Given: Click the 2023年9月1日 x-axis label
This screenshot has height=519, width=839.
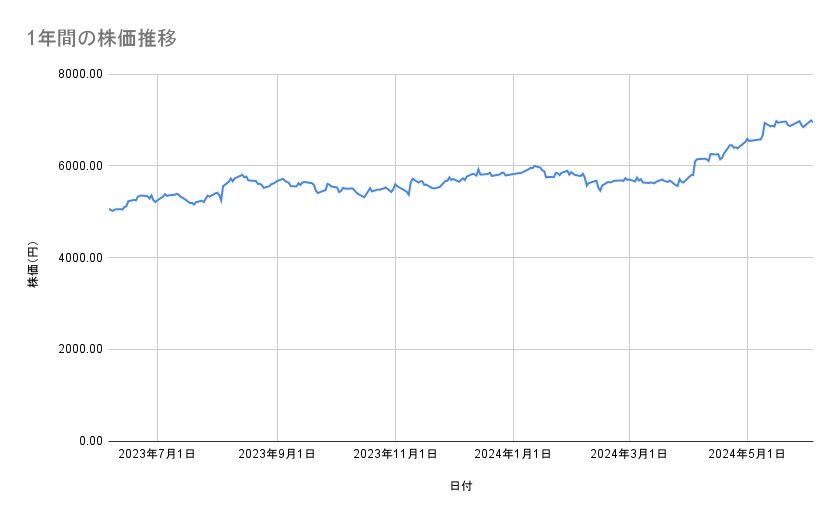Looking at the screenshot, I should 275,455.
